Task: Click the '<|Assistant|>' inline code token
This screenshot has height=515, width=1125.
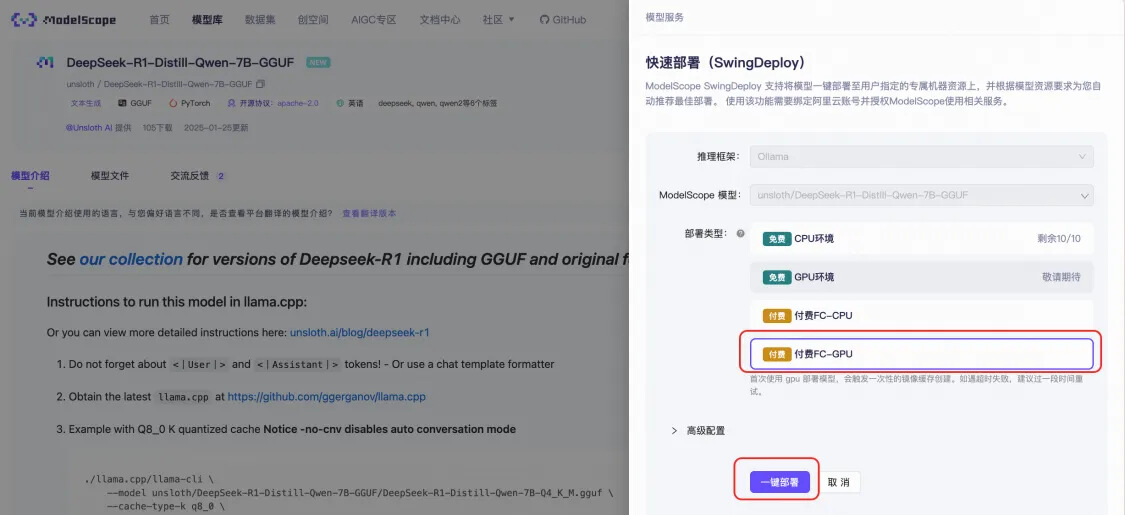Action: coord(298,364)
